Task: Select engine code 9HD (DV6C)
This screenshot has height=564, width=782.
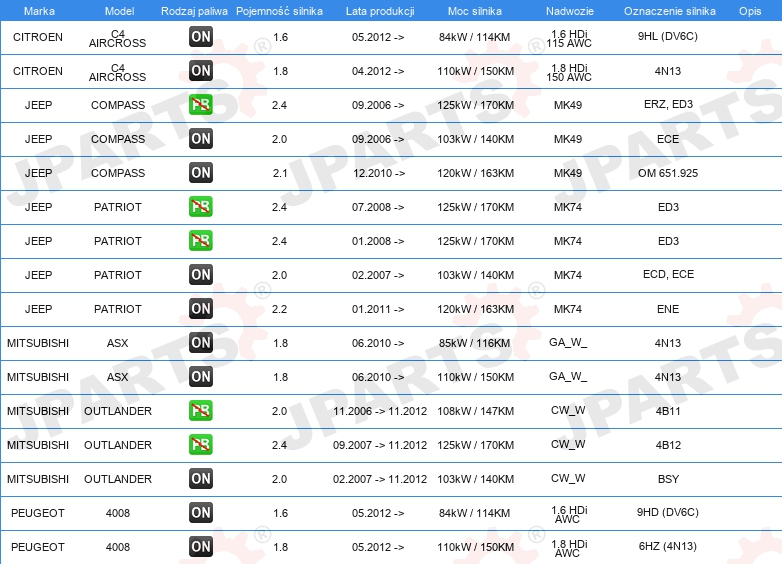Action: (x=668, y=512)
